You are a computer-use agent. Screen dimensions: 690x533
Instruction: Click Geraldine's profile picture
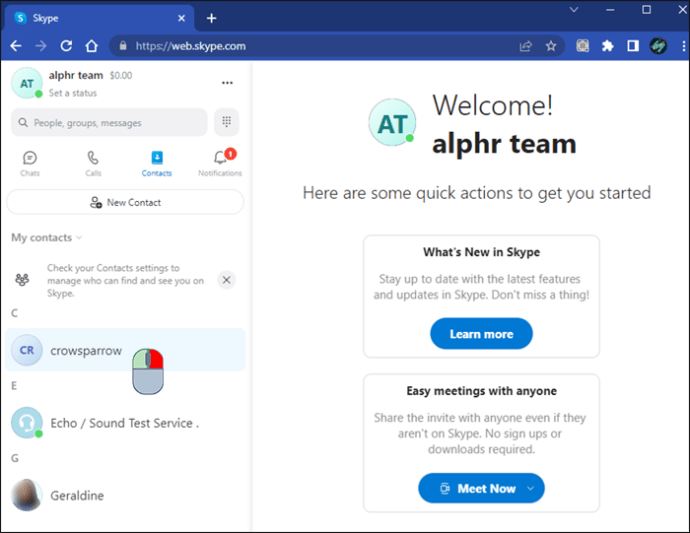27,495
